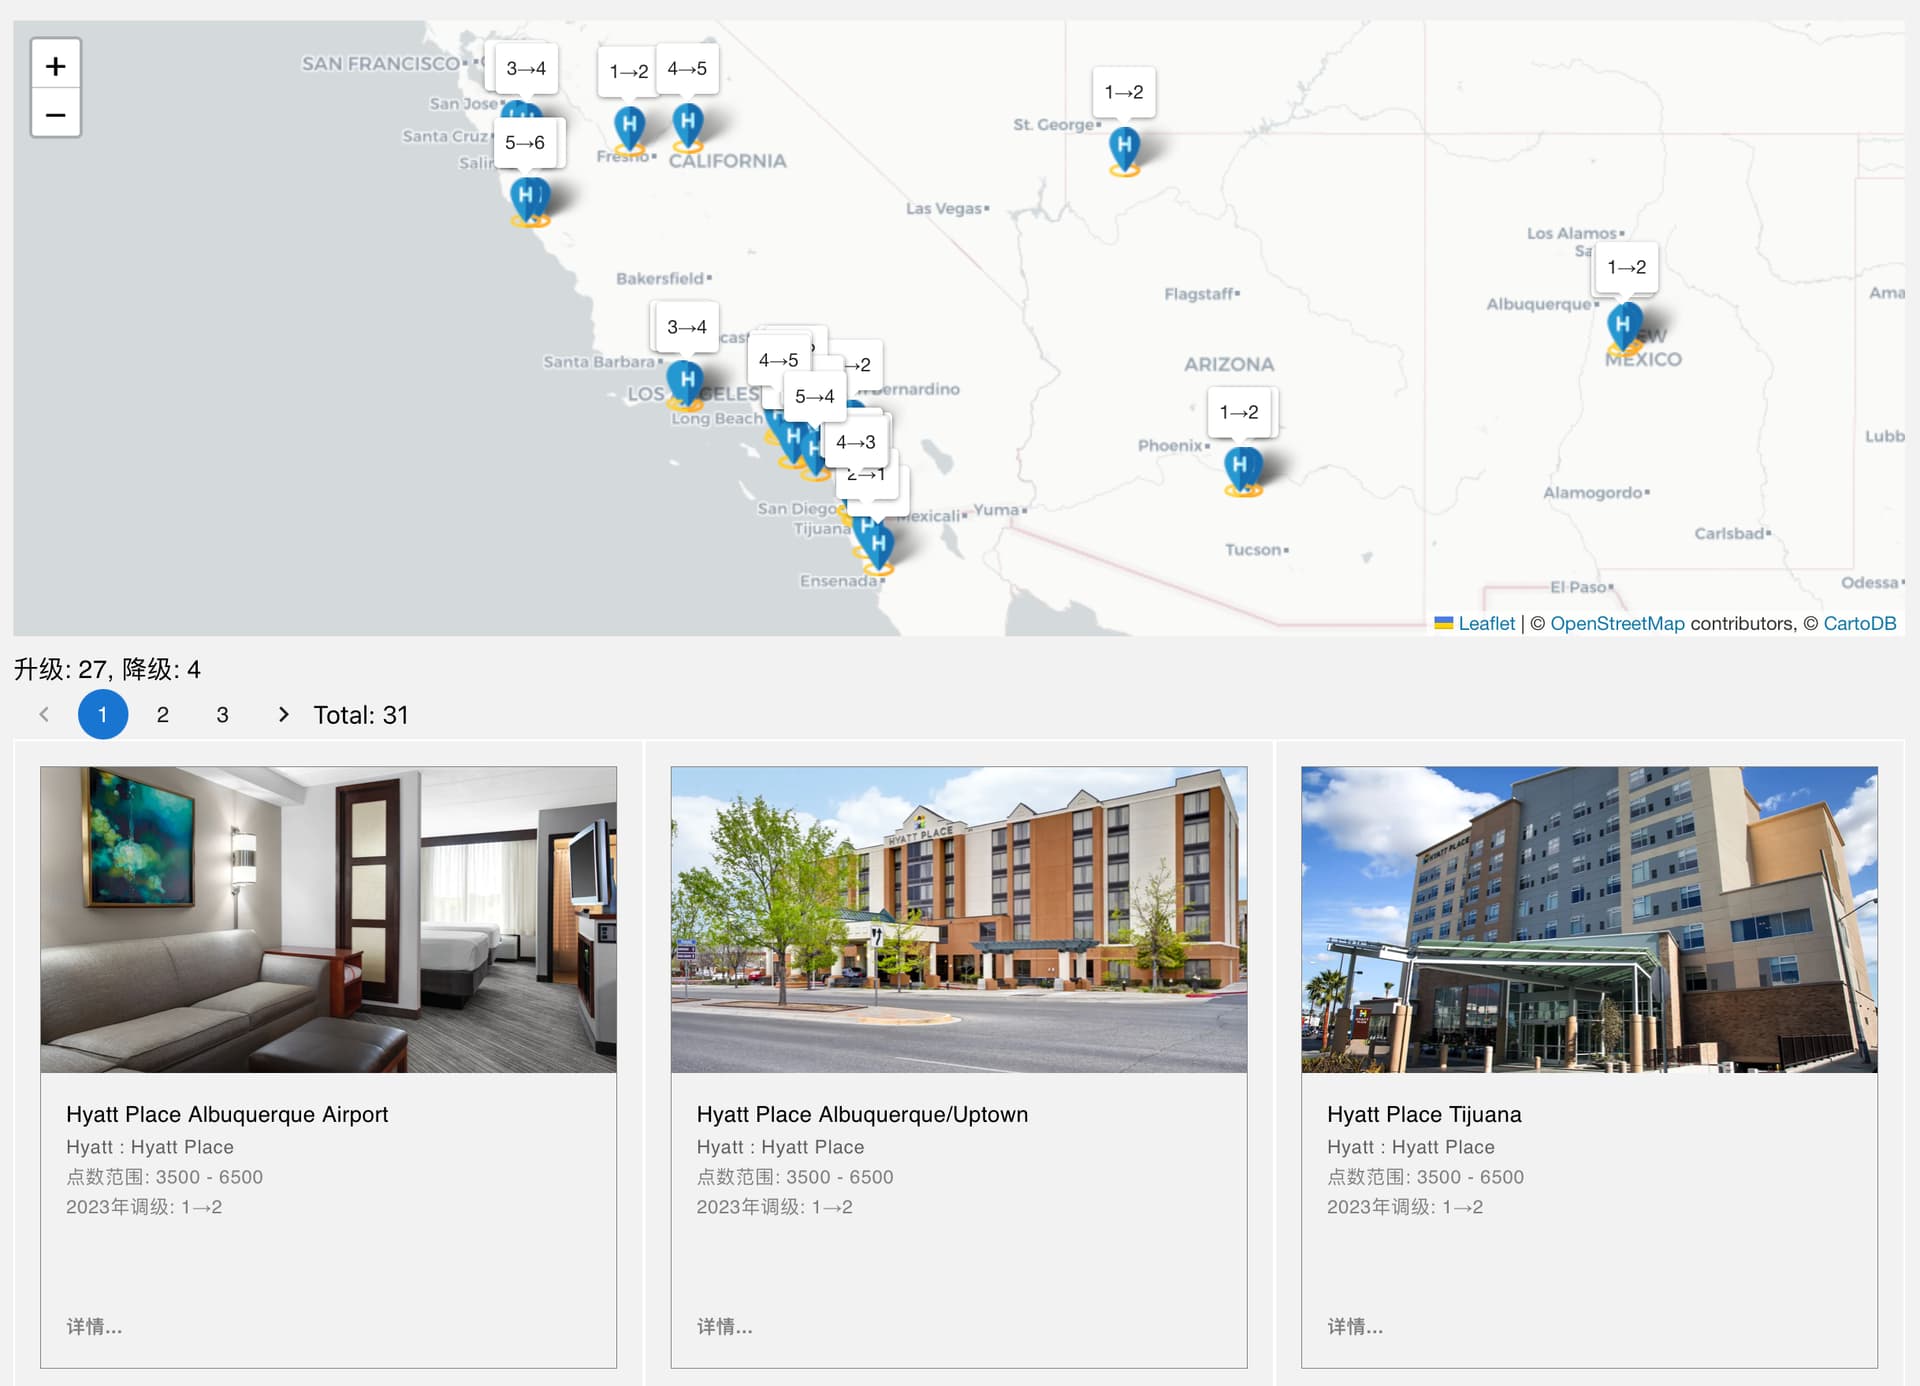Click the 1→2 popup above Phoenix
Screen dimensions: 1920x1386
(1239, 412)
